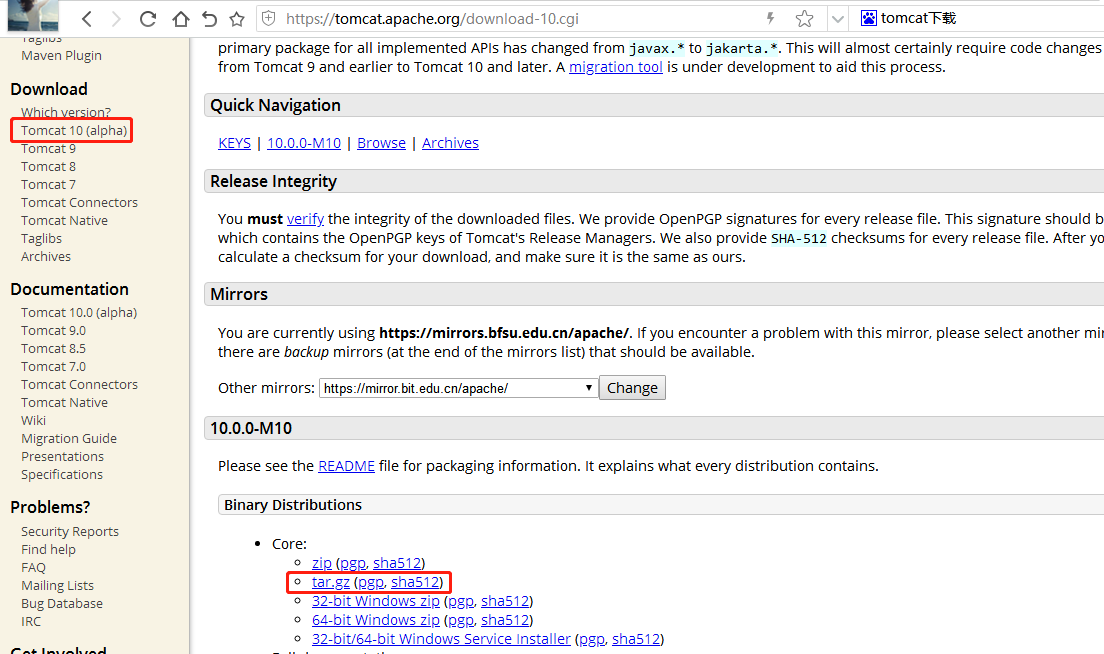Download the 64-bit Windows zip

click(376, 620)
